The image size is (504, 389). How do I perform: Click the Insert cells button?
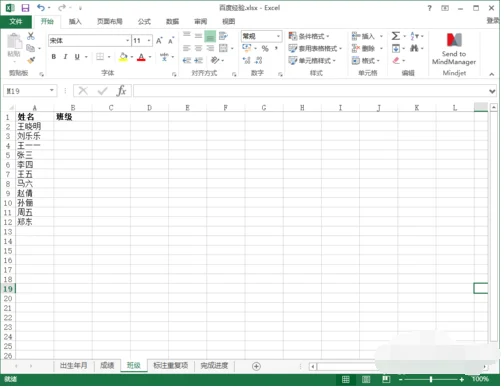click(364, 36)
